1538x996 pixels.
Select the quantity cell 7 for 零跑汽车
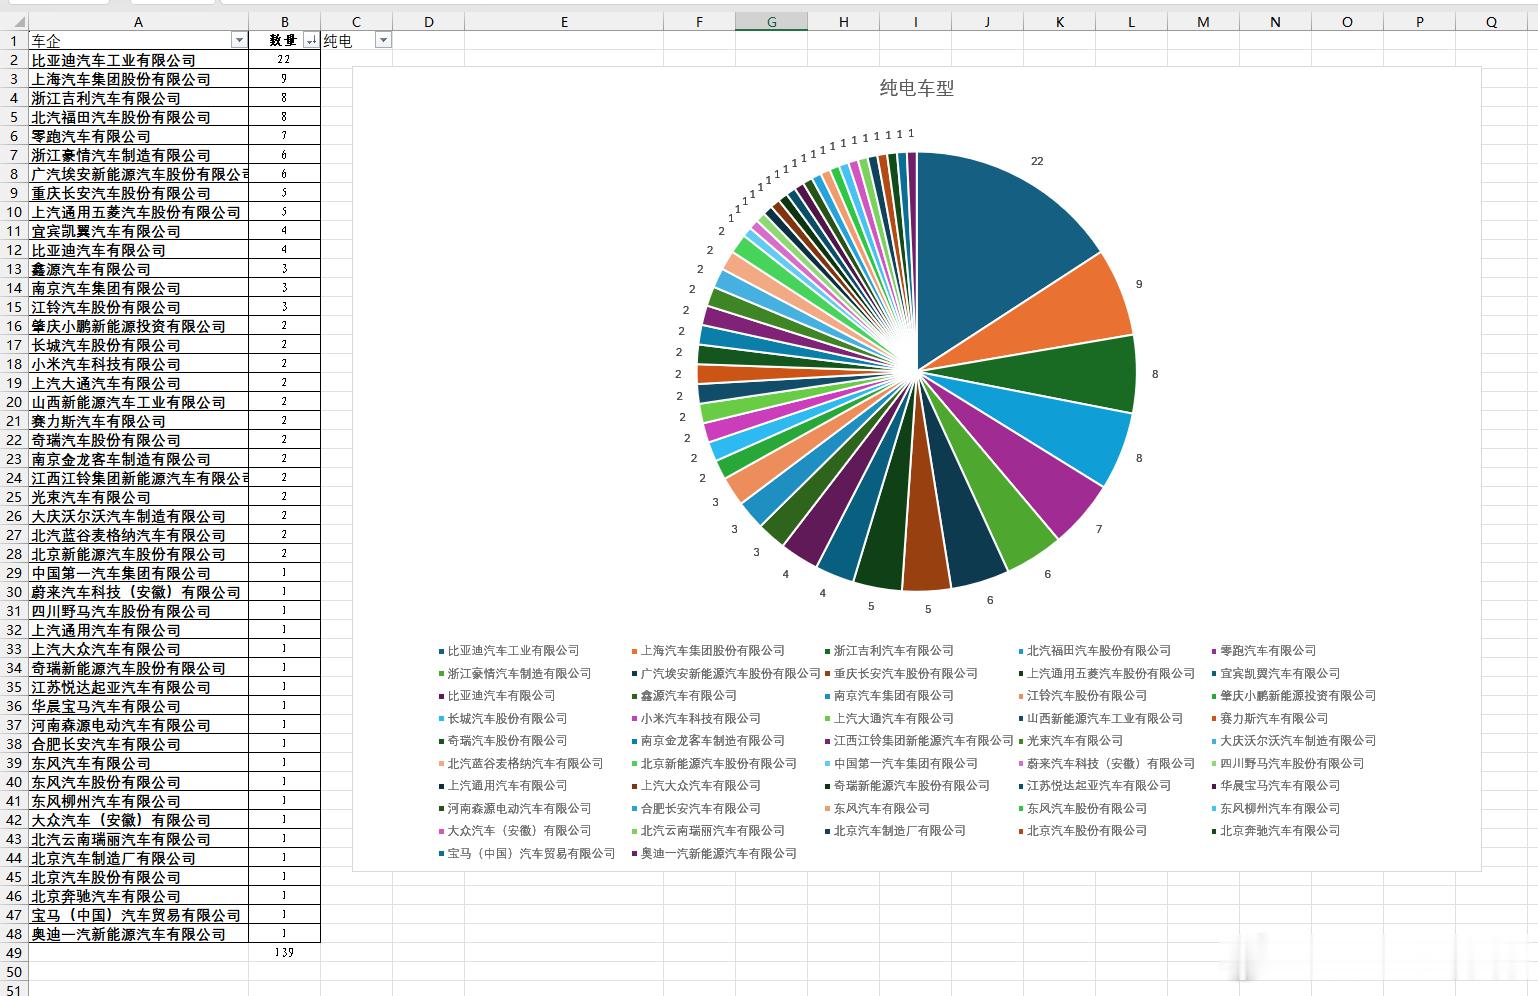point(285,136)
